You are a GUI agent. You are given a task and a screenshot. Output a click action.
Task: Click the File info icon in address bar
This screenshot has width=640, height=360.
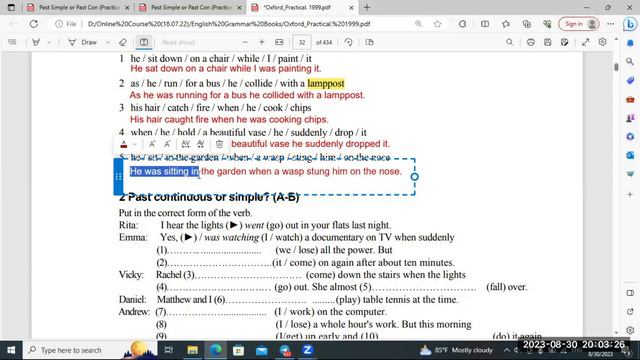(x=66, y=24)
